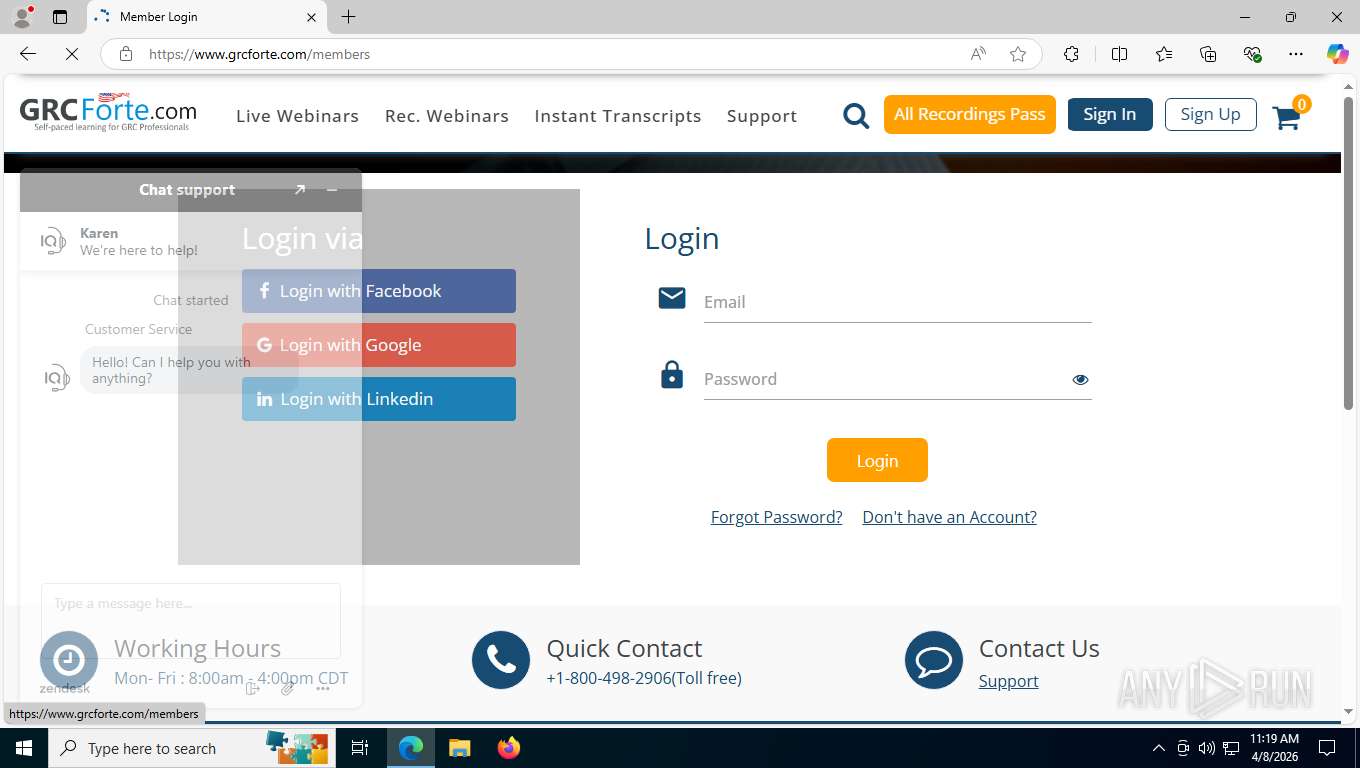Click the page vertical scrollbar

pos(1348,252)
